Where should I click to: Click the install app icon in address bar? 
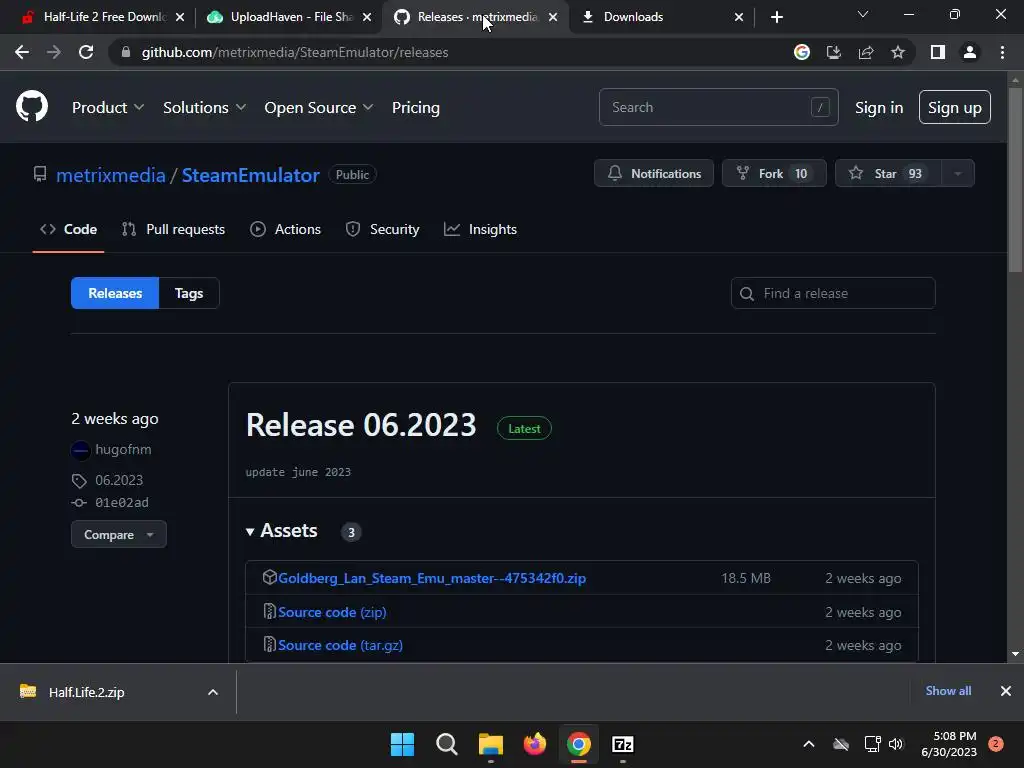(834, 52)
